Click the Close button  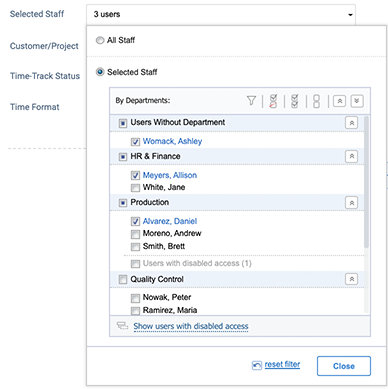pos(344,366)
